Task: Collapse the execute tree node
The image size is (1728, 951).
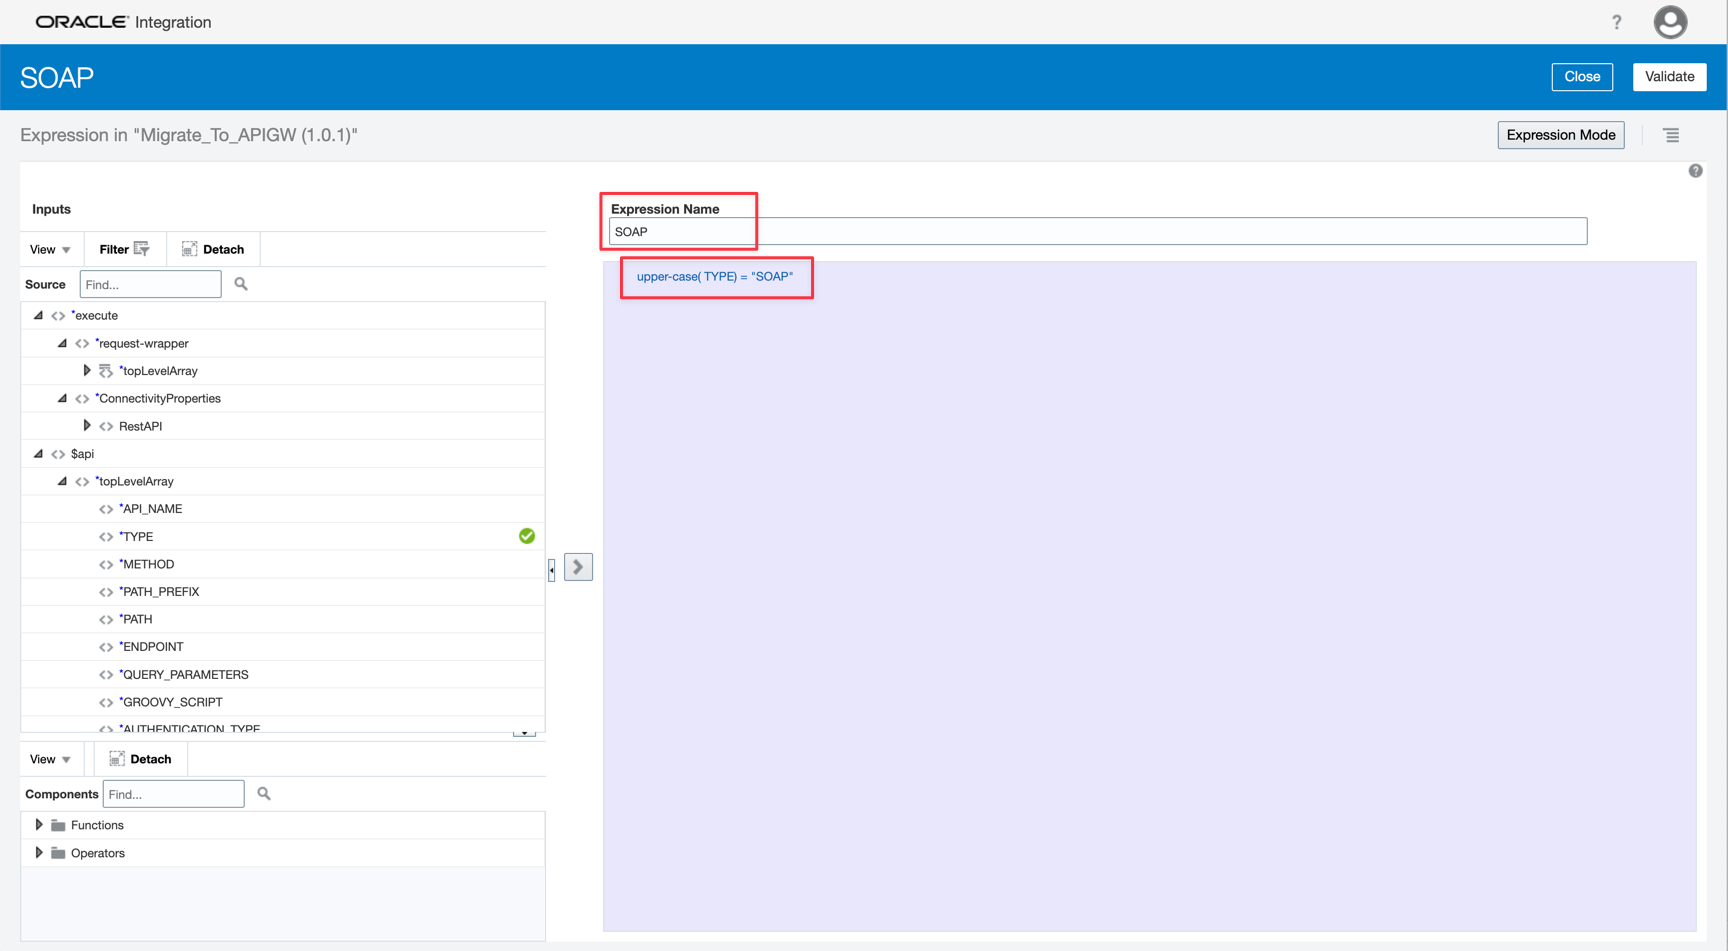Action: [37, 314]
